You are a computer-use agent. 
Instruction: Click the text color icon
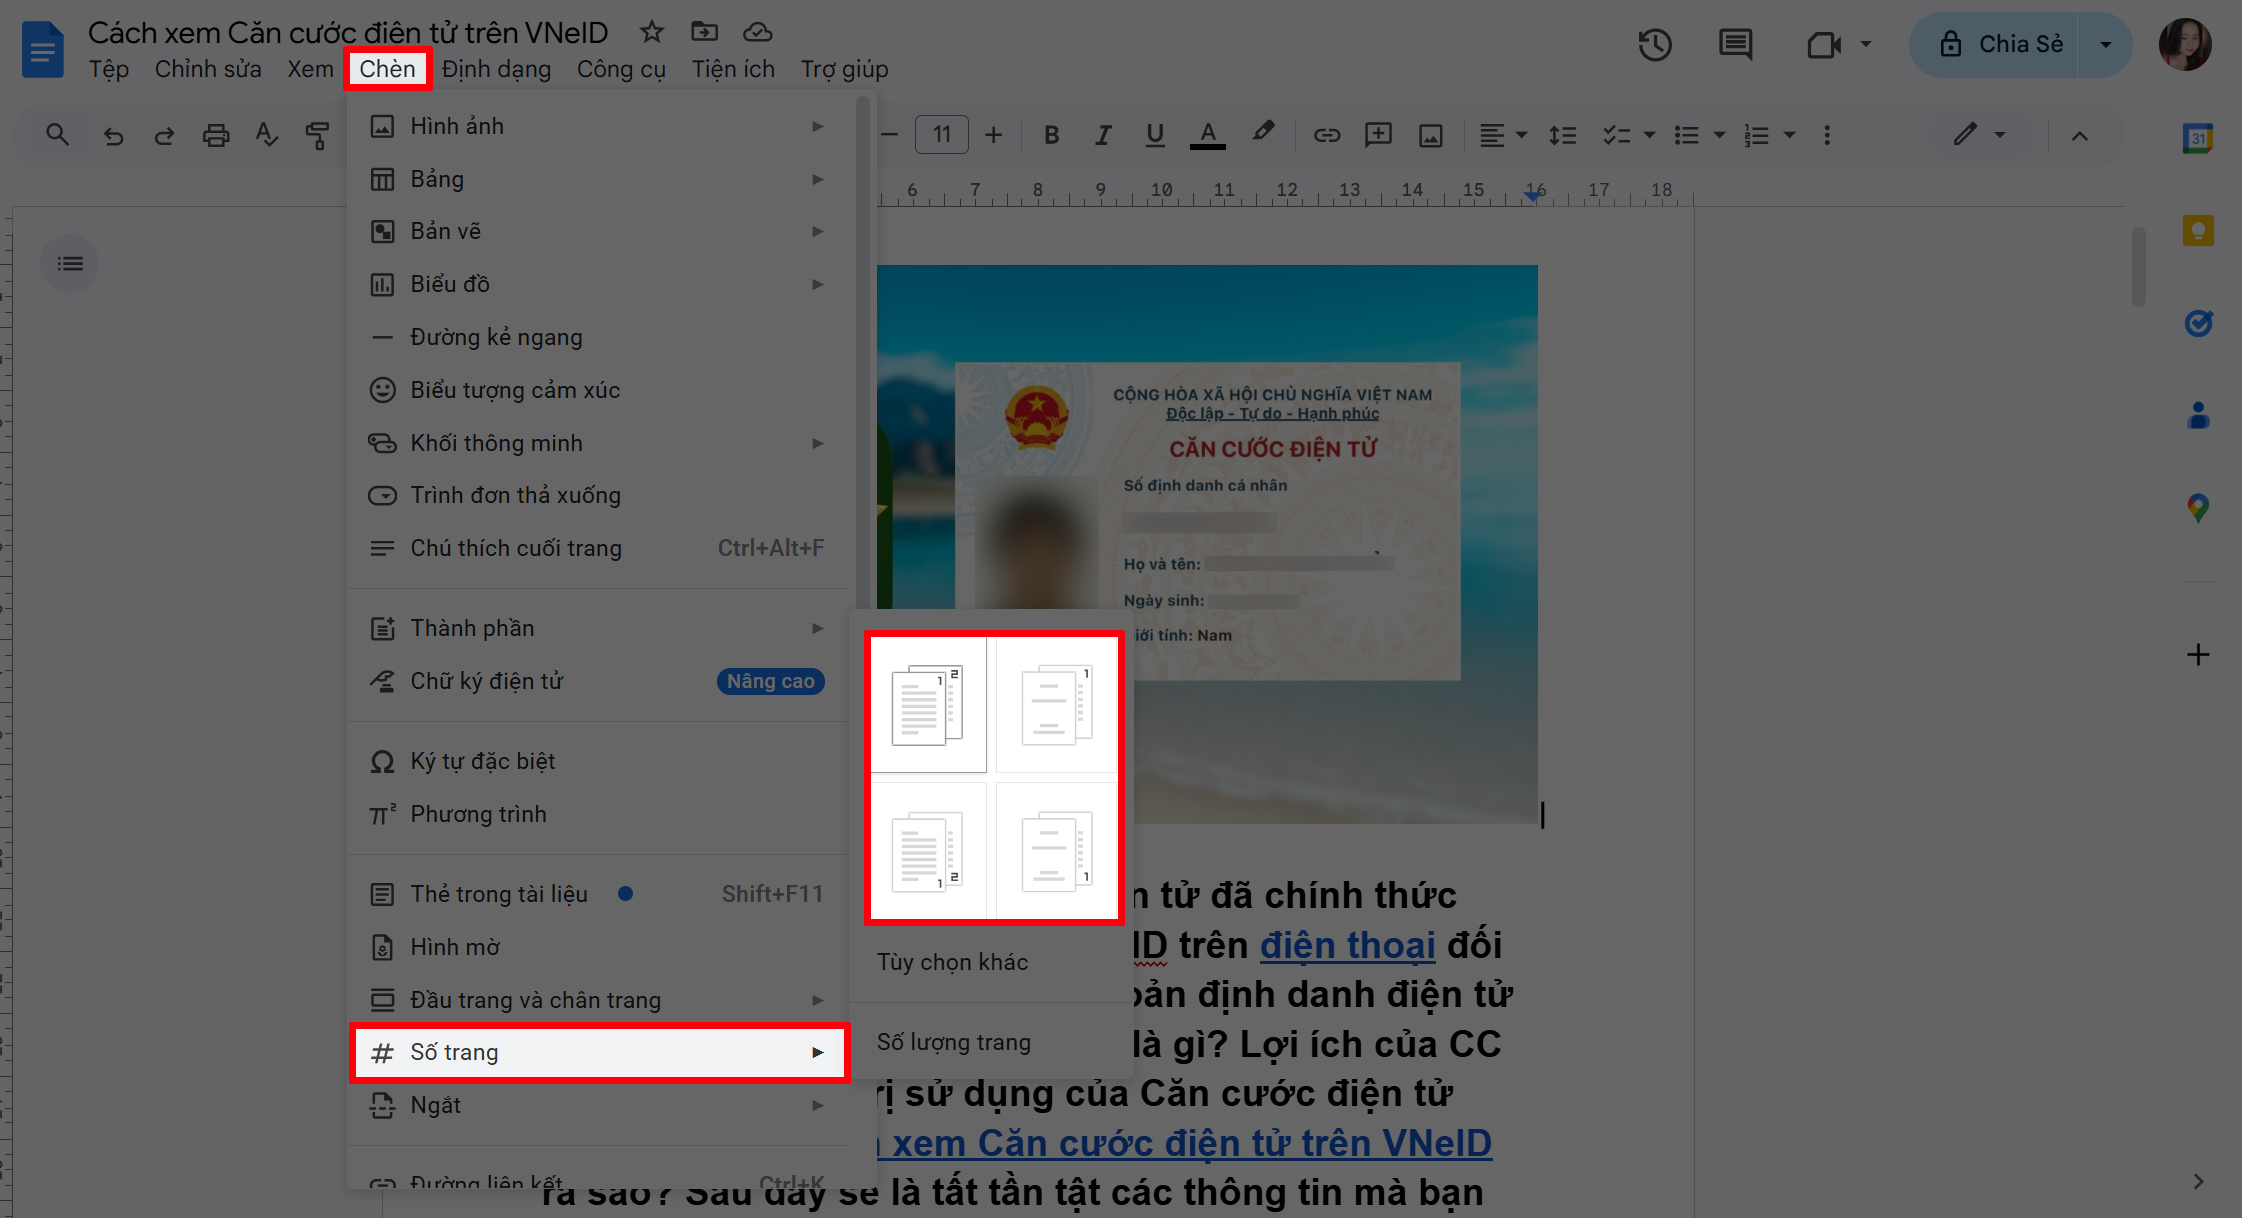click(x=1207, y=136)
